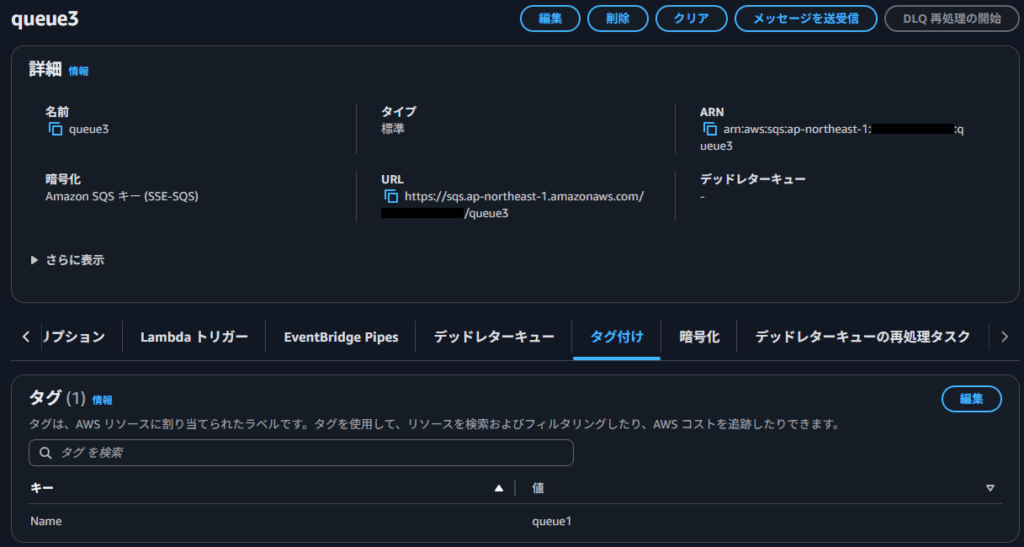
Task: Click 編集 in the タグ panel
Action: pyautogui.click(x=971, y=399)
